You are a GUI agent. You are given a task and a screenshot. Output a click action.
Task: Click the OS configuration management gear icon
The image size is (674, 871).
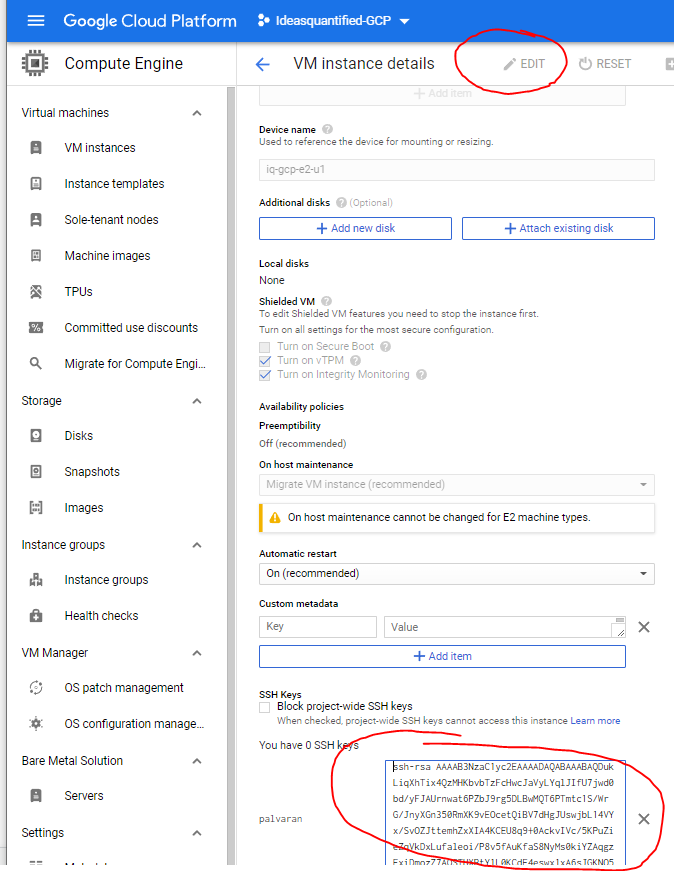[x=36, y=724]
